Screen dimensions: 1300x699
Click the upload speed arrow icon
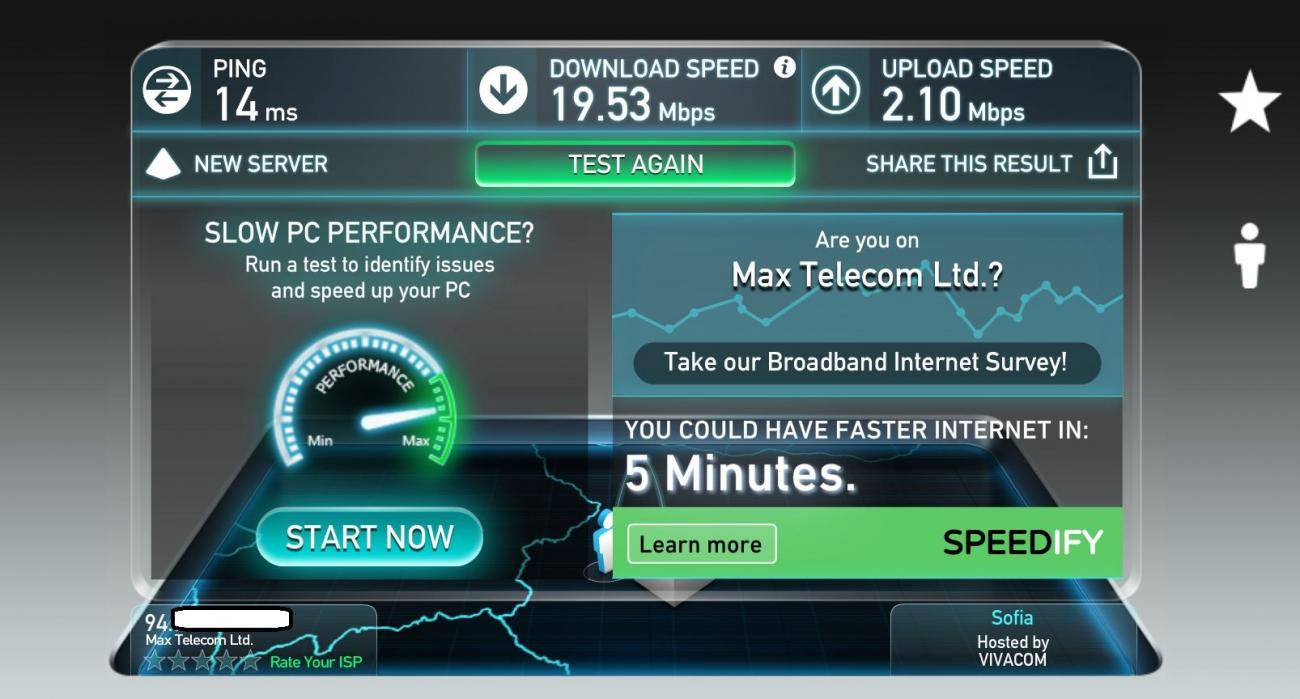coord(835,91)
